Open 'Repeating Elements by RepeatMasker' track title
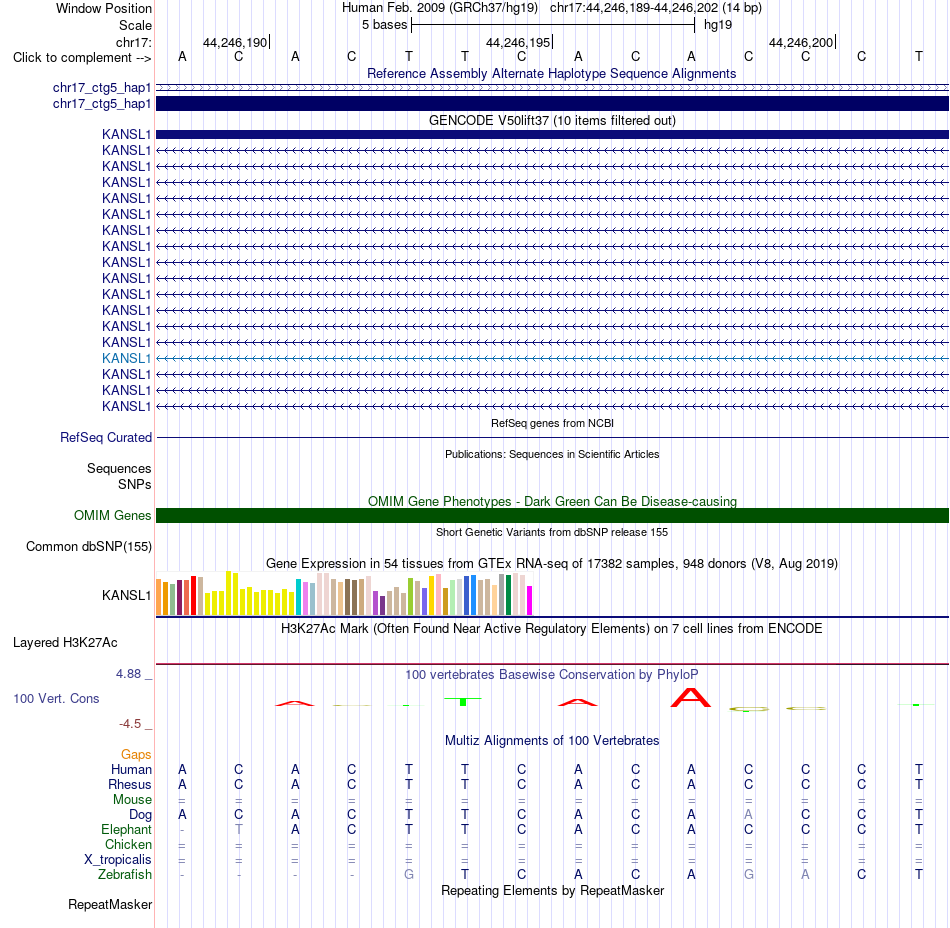This screenshot has height=928, width=950. tap(552, 891)
